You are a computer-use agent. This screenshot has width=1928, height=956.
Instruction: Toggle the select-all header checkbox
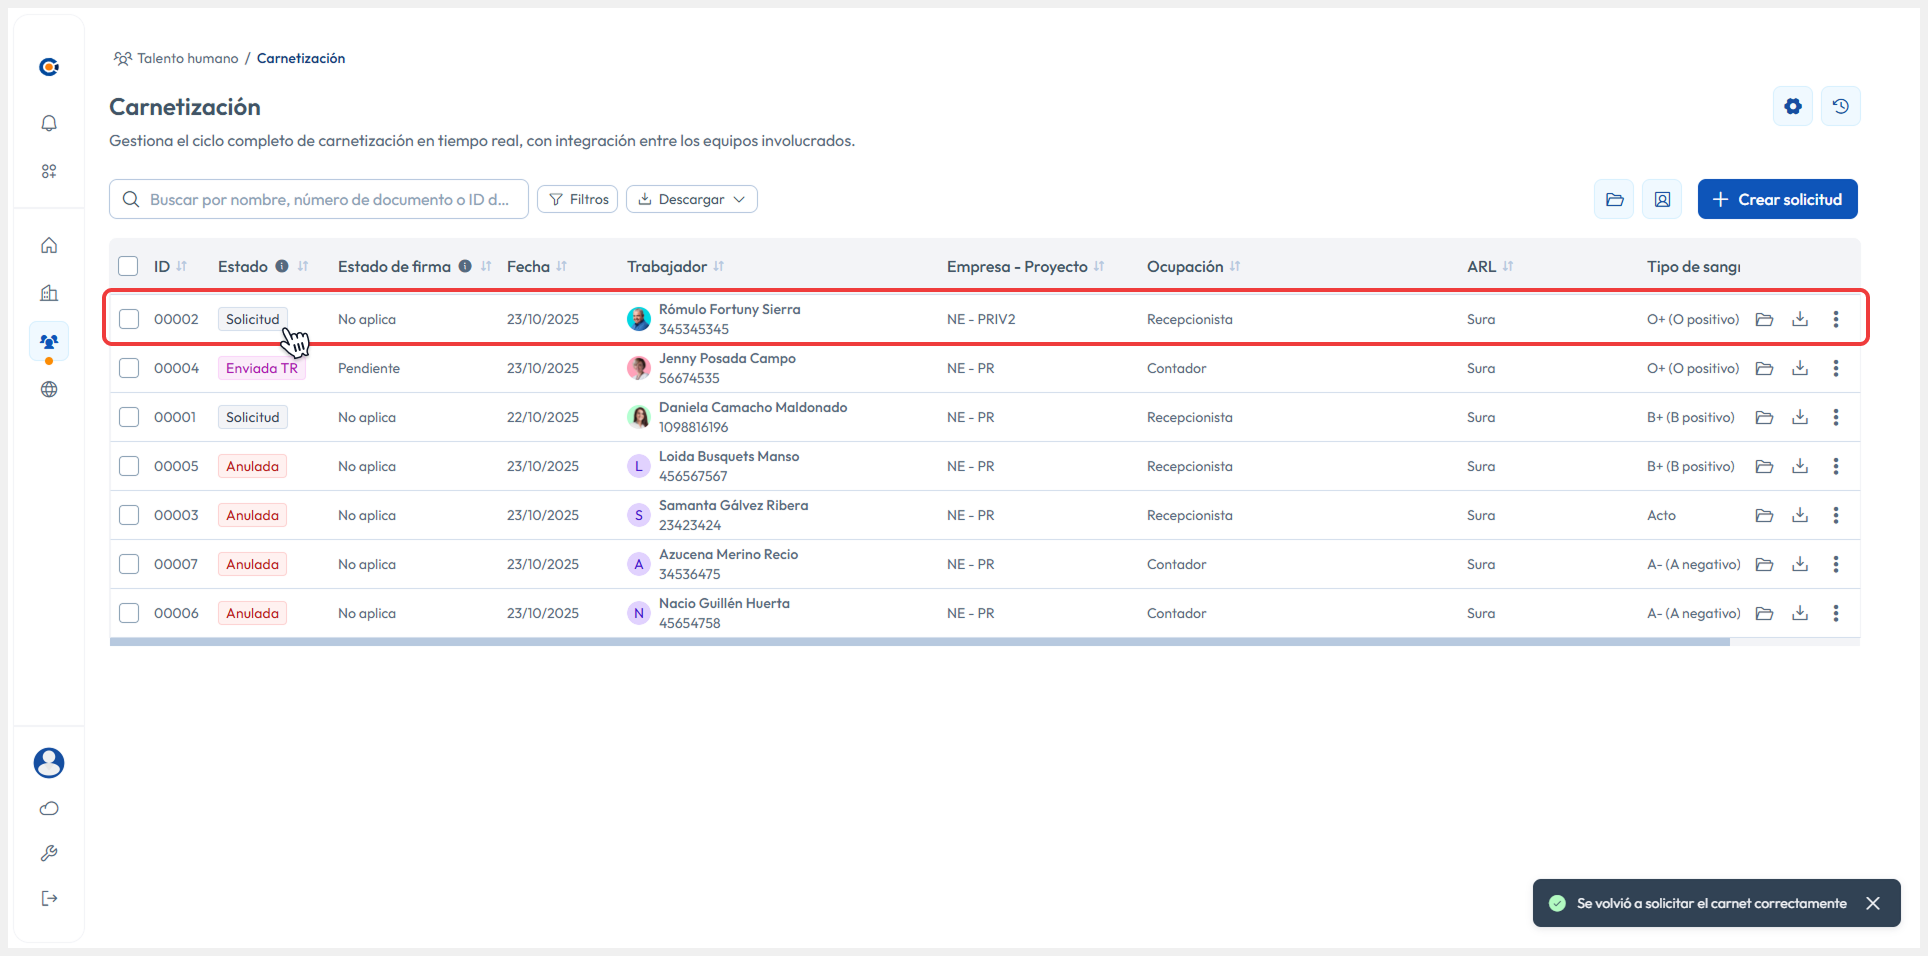click(128, 266)
